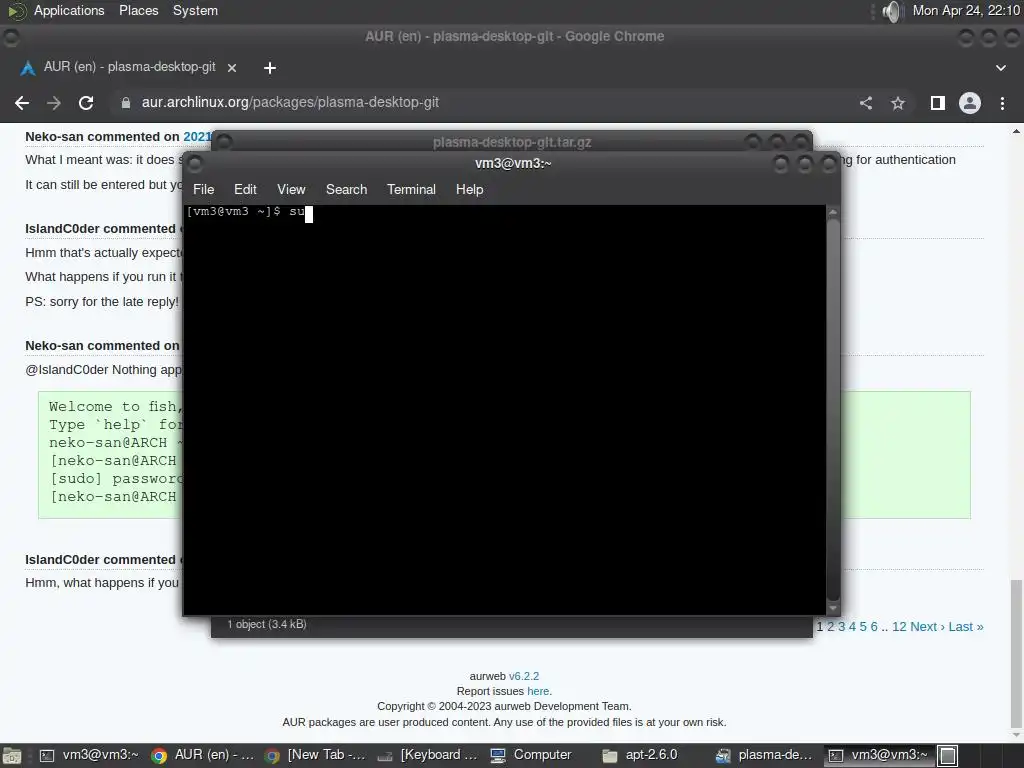Open the Places menu

click(x=138, y=10)
